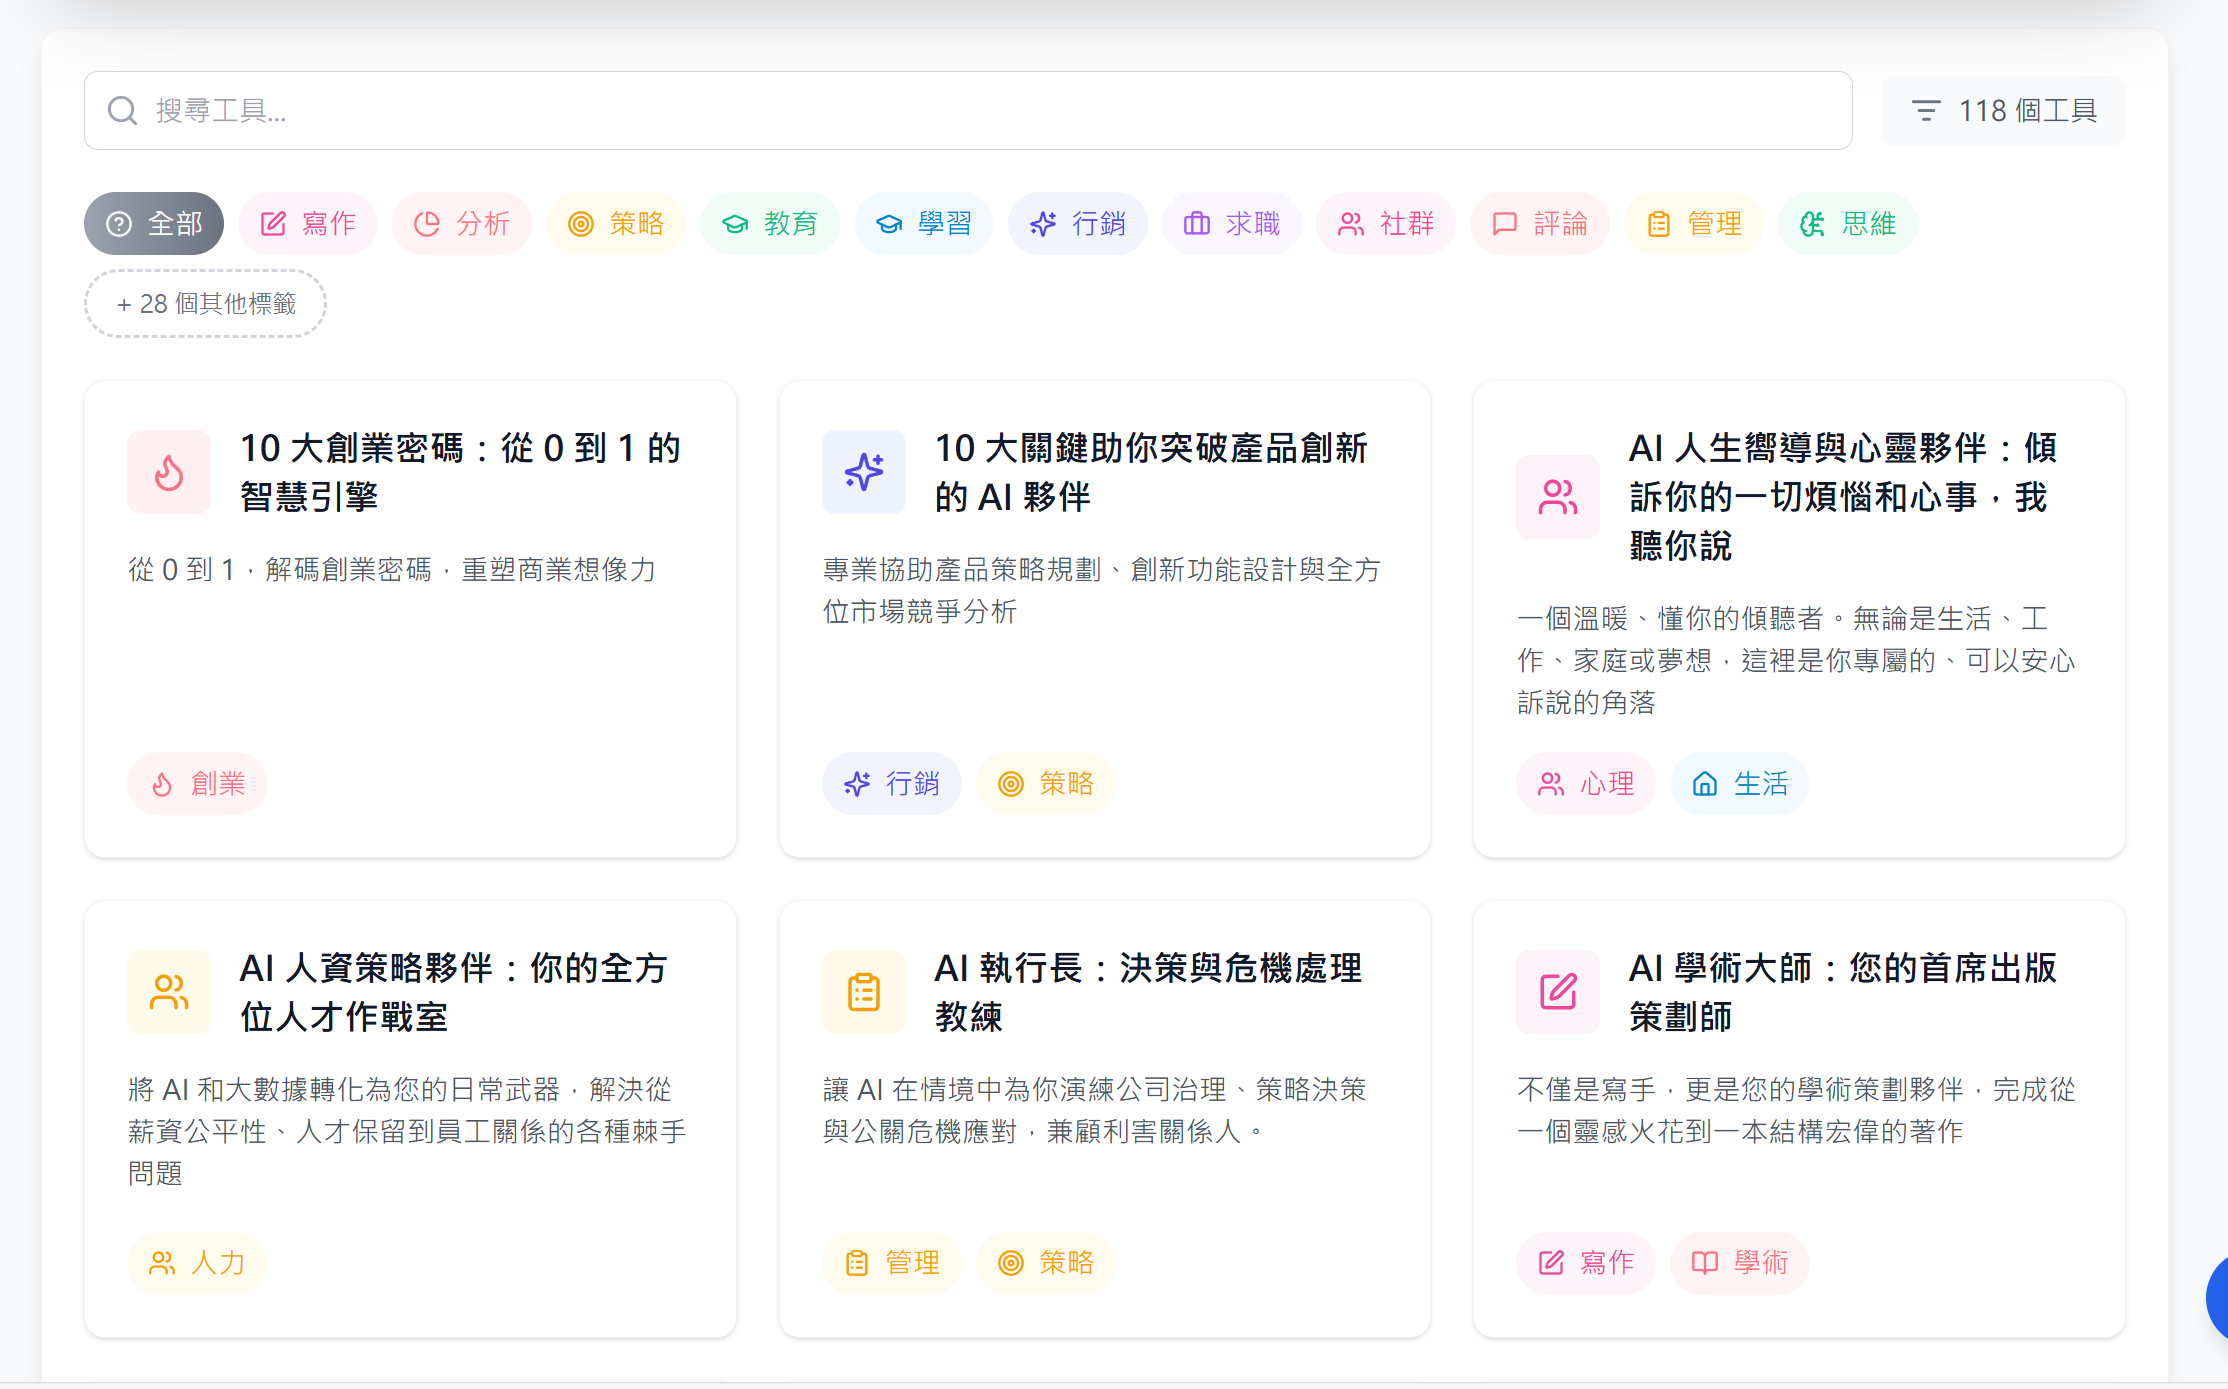The width and height of the screenshot is (2228, 1389).
Task: Click the person icon on the 人資策略 card
Action: (169, 992)
